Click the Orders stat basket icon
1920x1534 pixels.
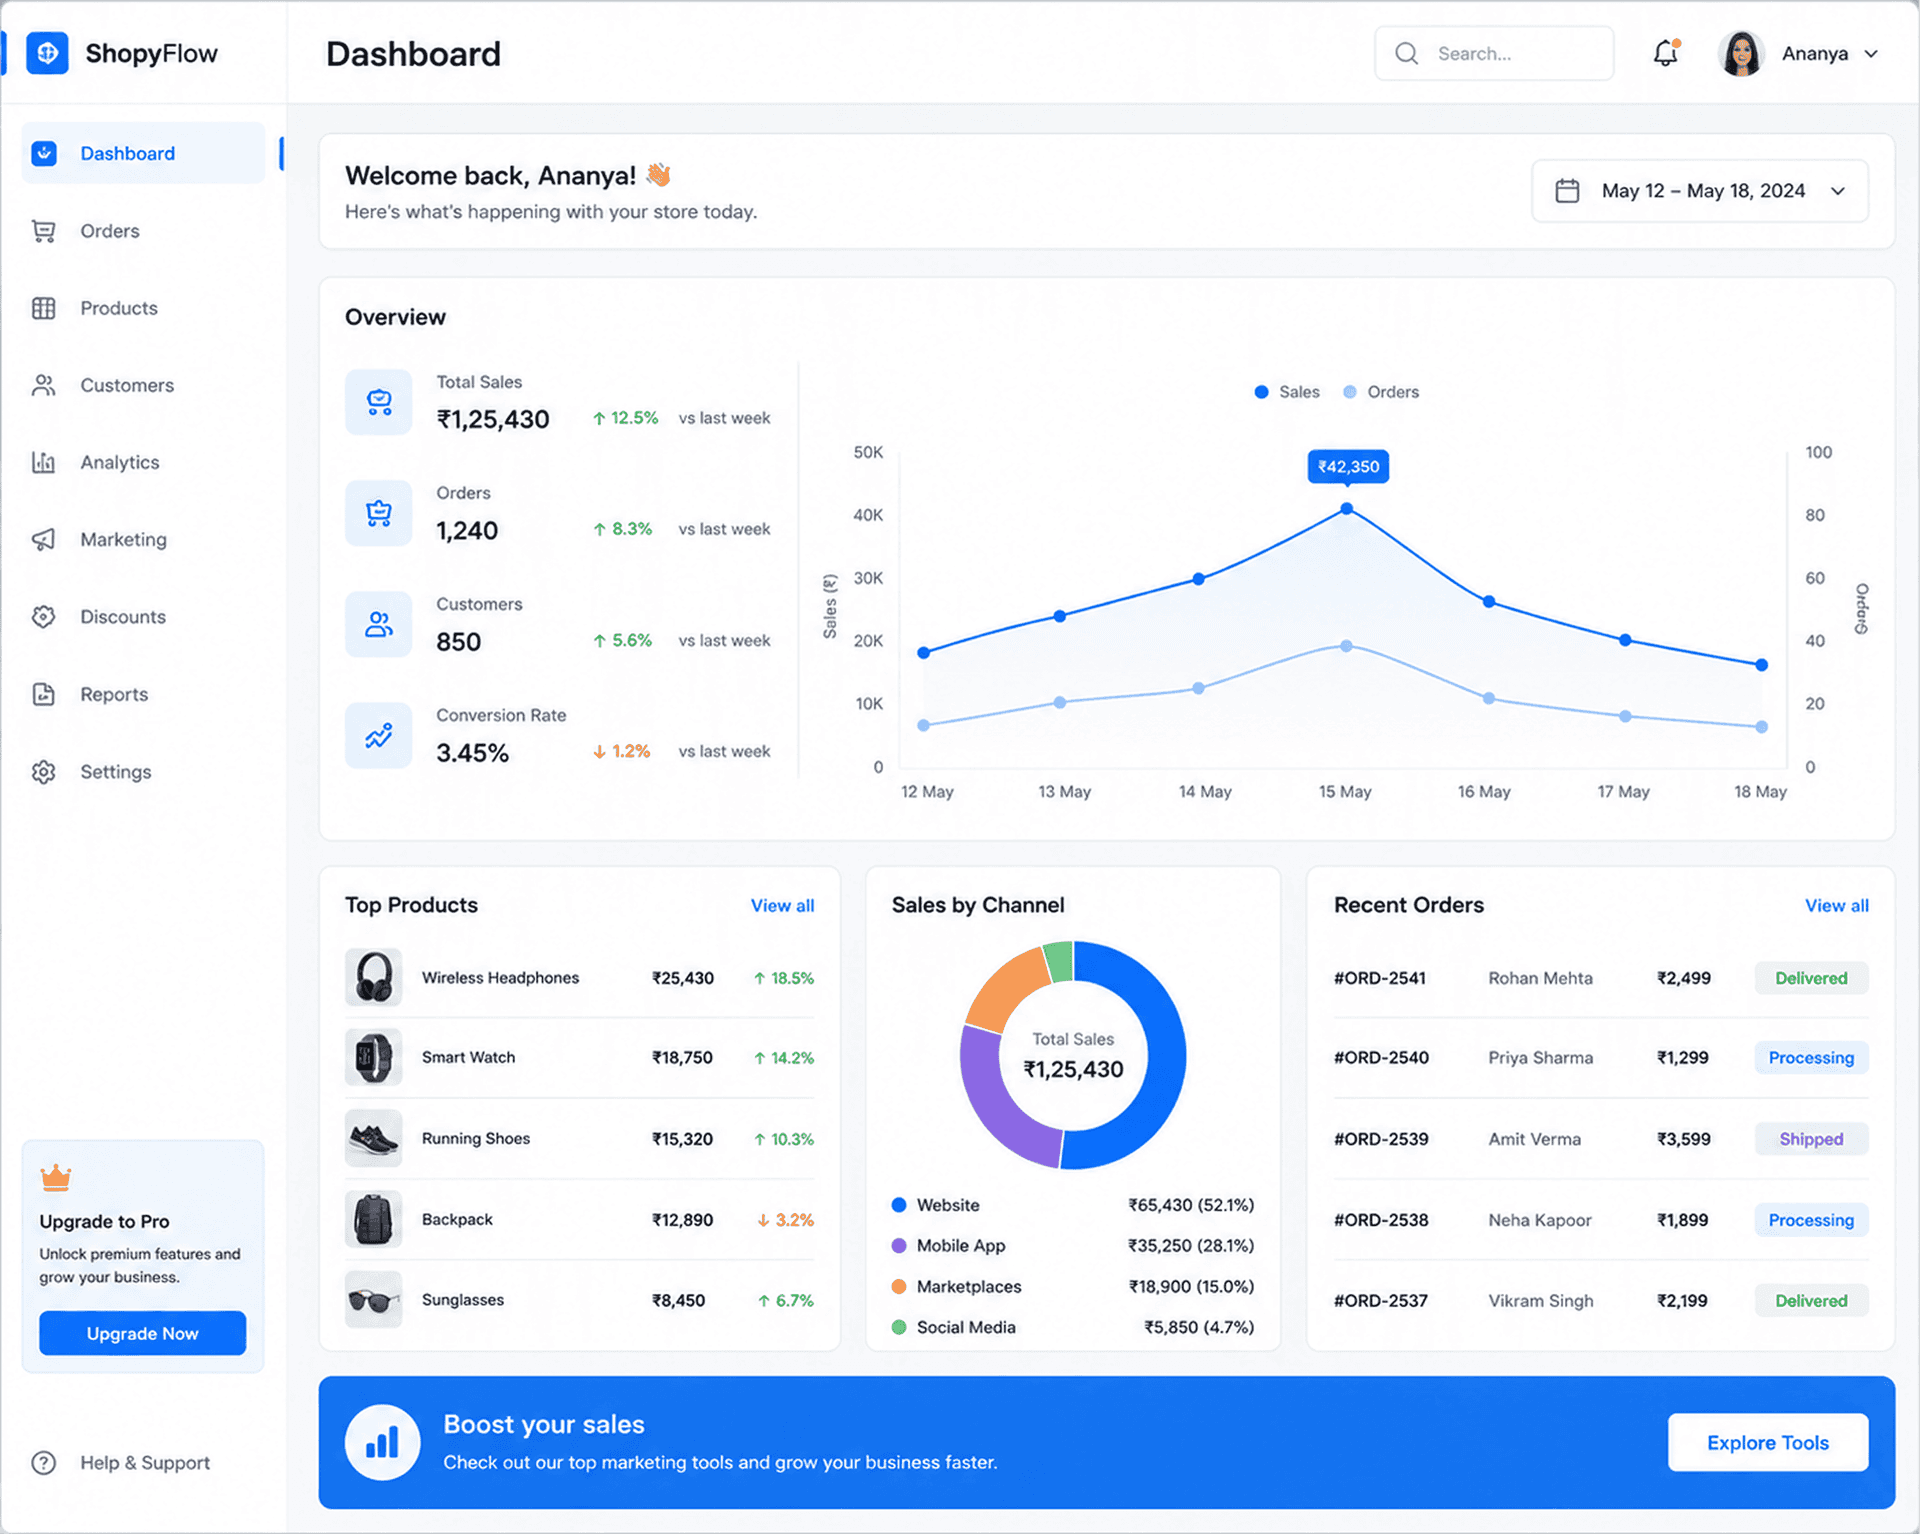click(379, 513)
